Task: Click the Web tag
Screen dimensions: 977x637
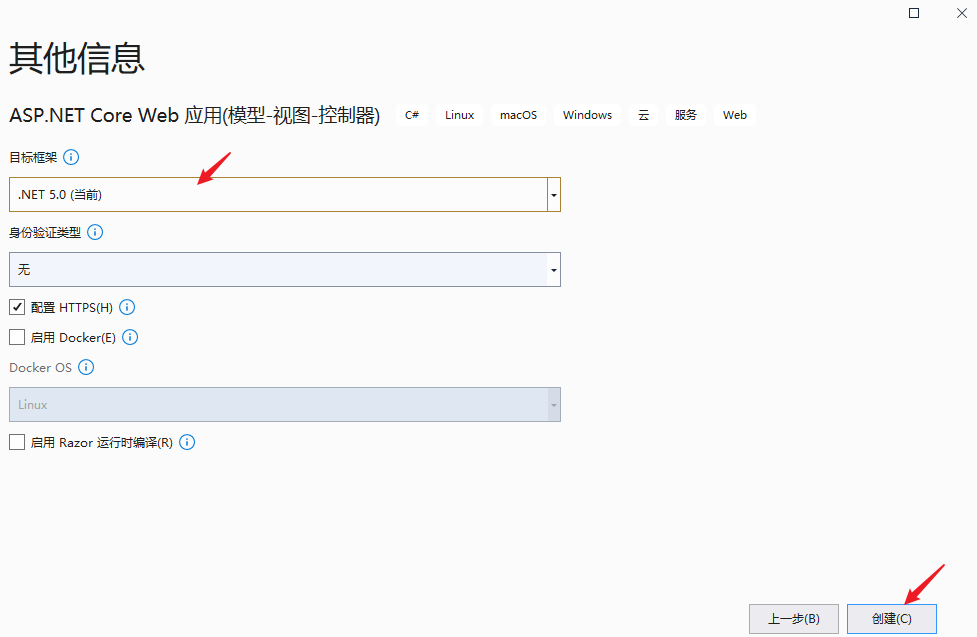Action: [735, 115]
